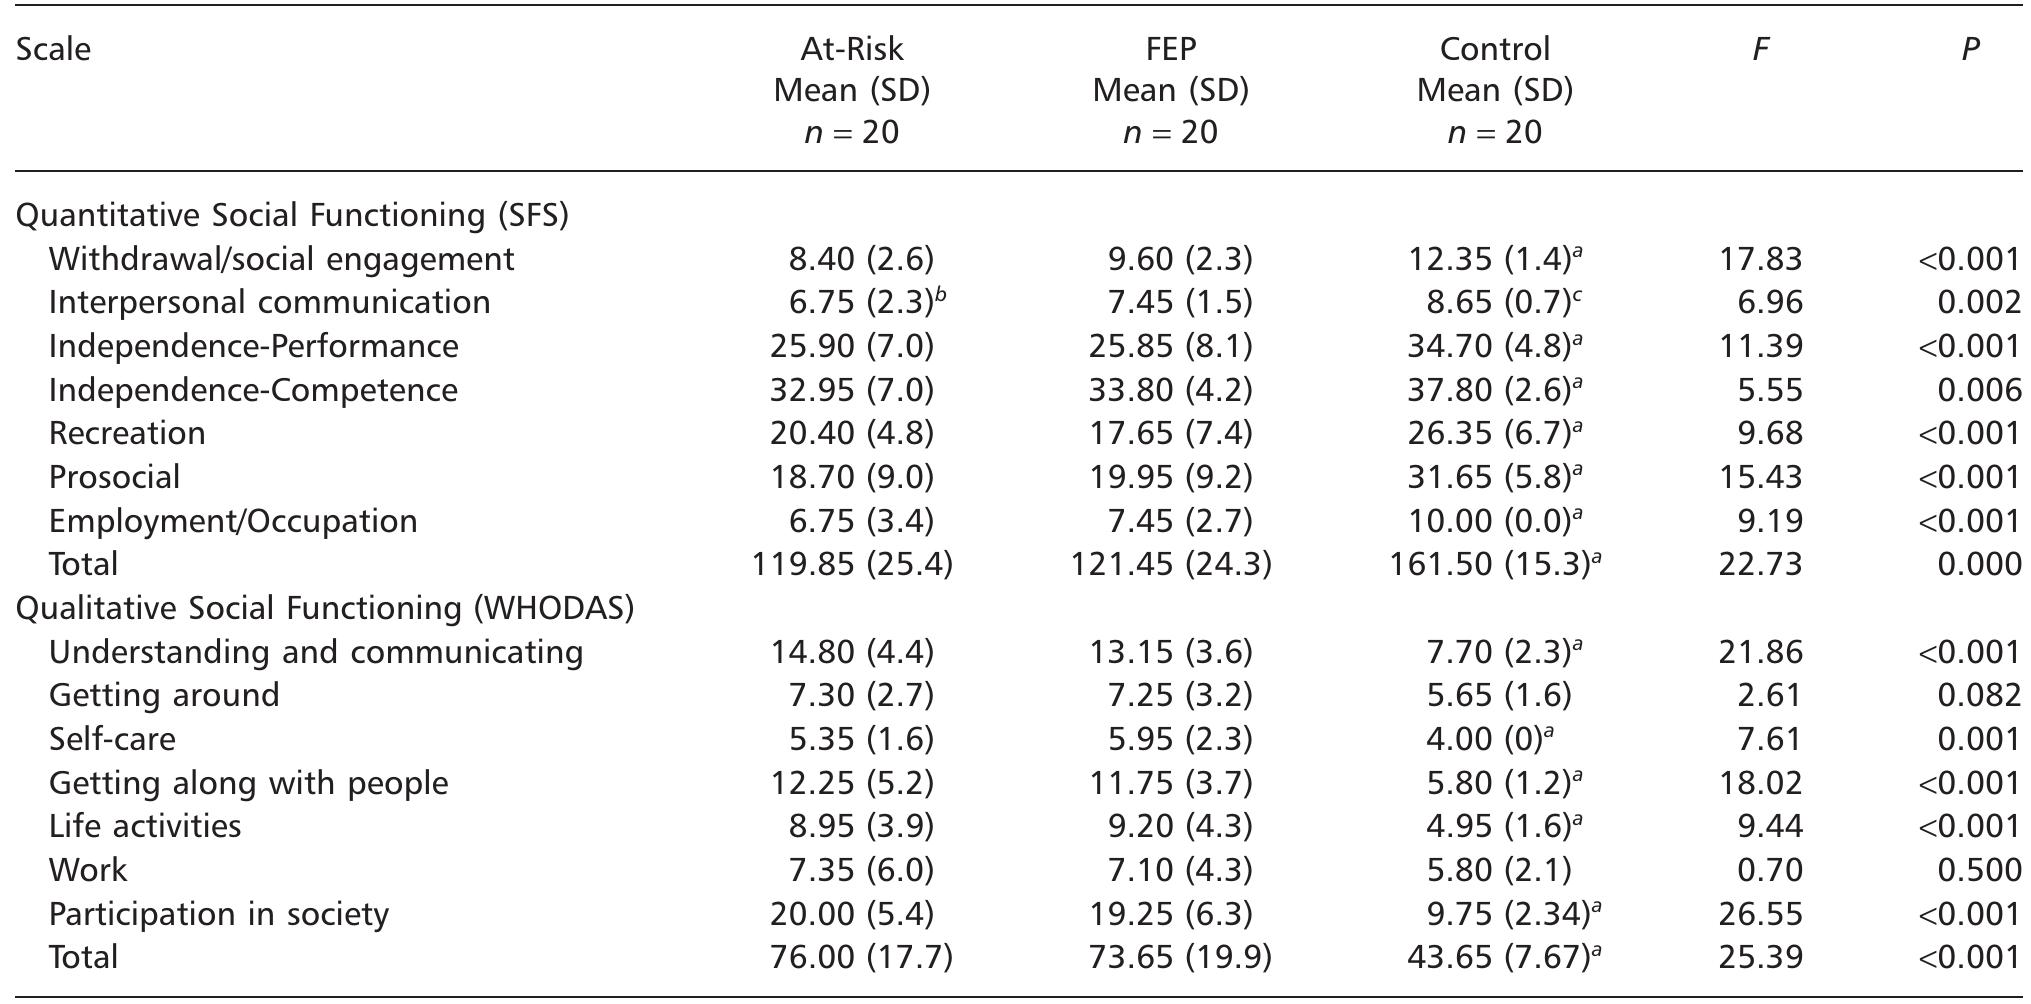Click the Recreation row label
This screenshot has width=2031, height=1004.
127,433
